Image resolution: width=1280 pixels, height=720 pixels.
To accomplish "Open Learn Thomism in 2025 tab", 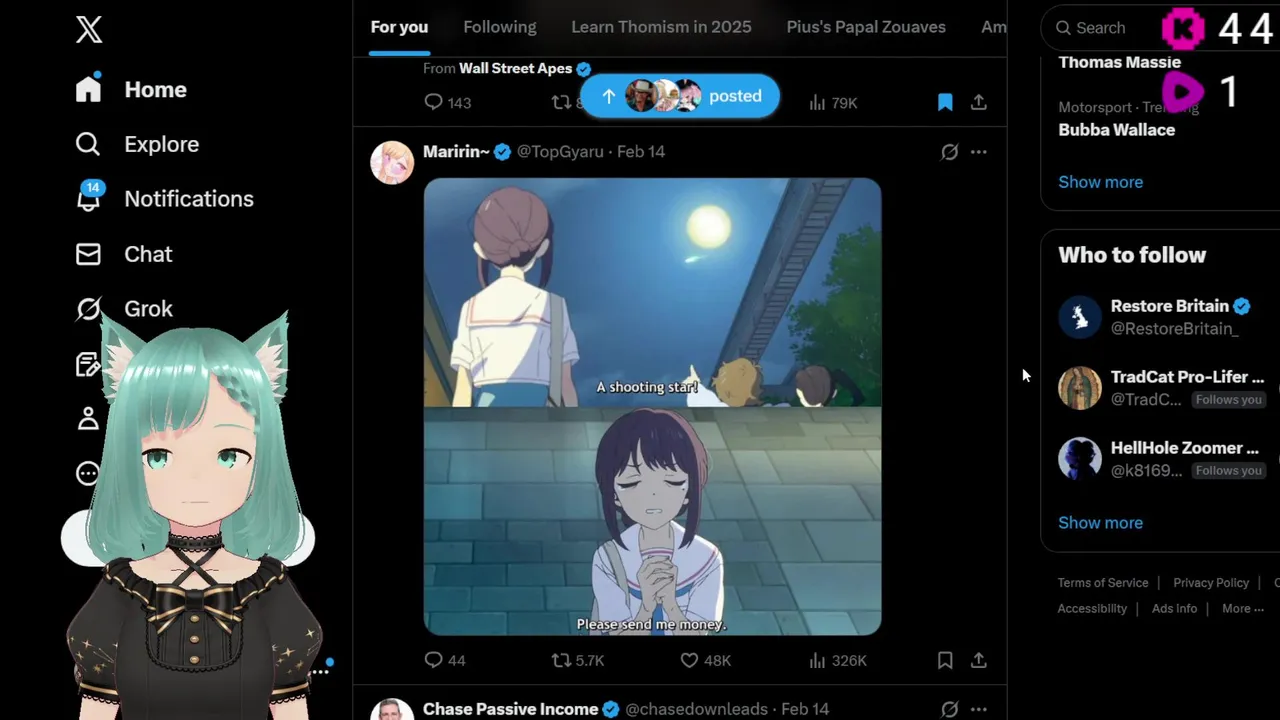I will (661, 27).
